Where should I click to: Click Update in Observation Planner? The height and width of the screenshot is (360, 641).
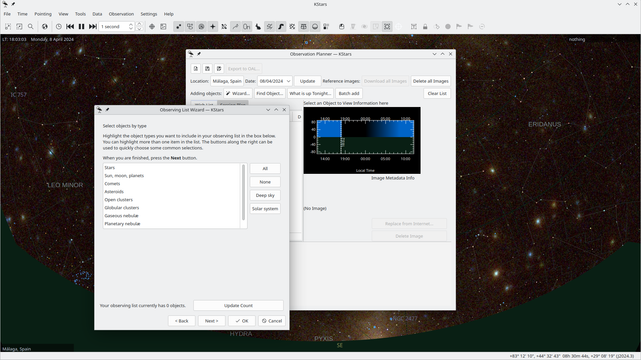pyautogui.click(x=307, y=81)
